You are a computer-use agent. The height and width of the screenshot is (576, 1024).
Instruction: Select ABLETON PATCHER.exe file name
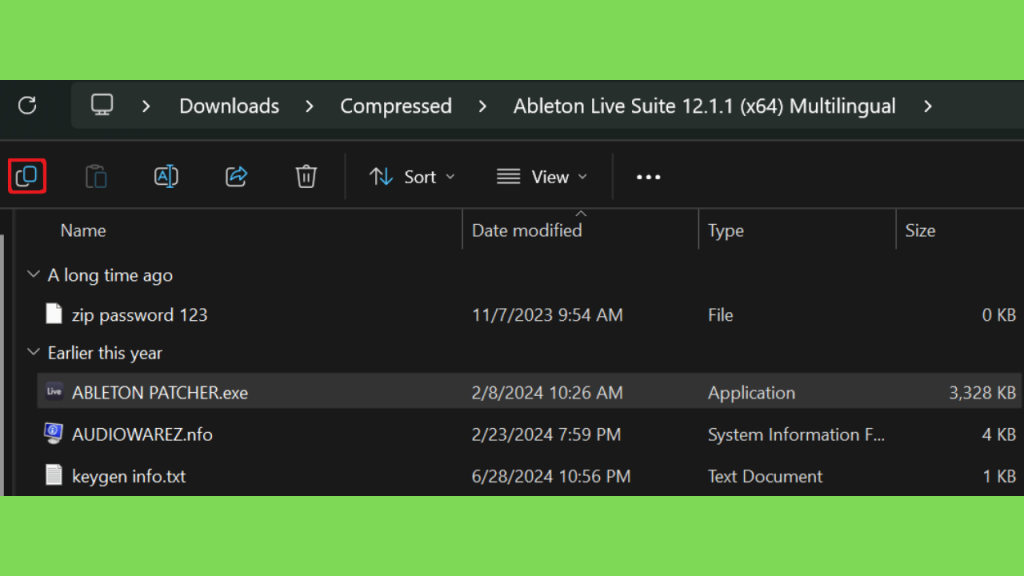159,392
